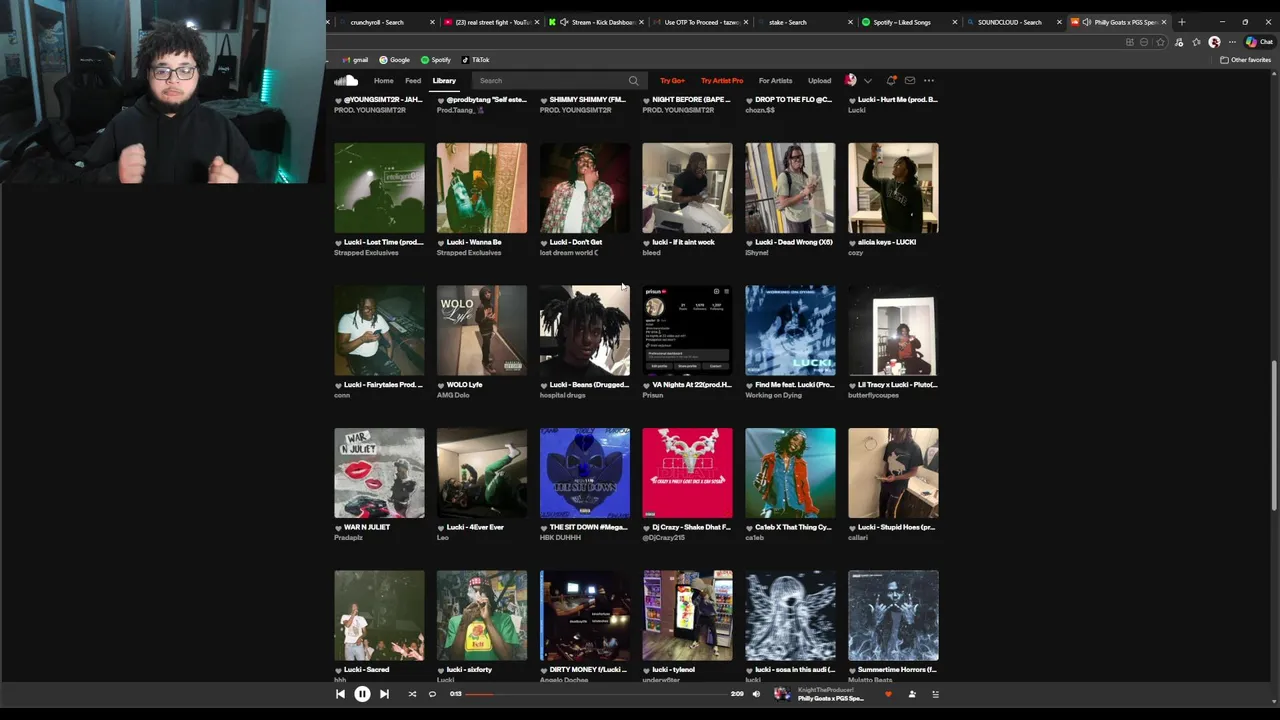Image resolution: width=1280 pixels, height=720 pixels.
Task: Open lucki - sixforty track artwork
Action: (x=482, y=616)
